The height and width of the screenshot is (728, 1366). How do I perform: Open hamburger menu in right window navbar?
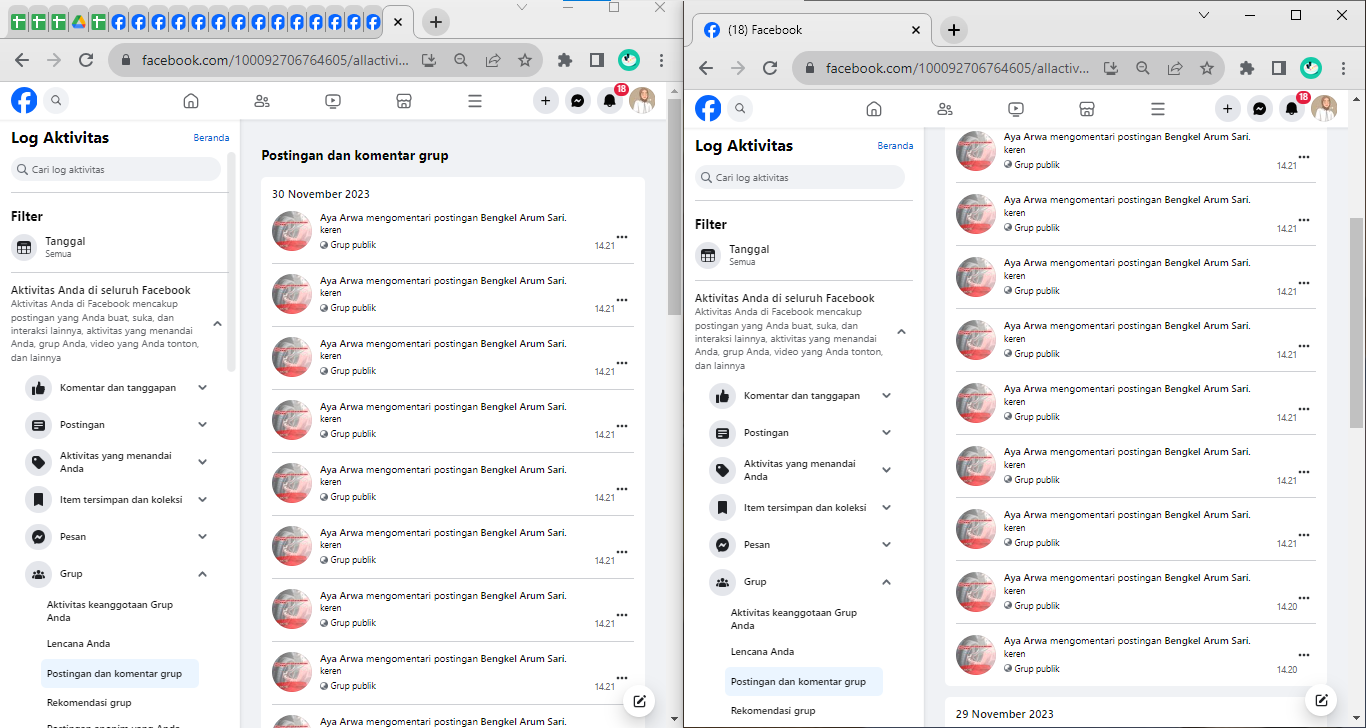point(1158,109)
